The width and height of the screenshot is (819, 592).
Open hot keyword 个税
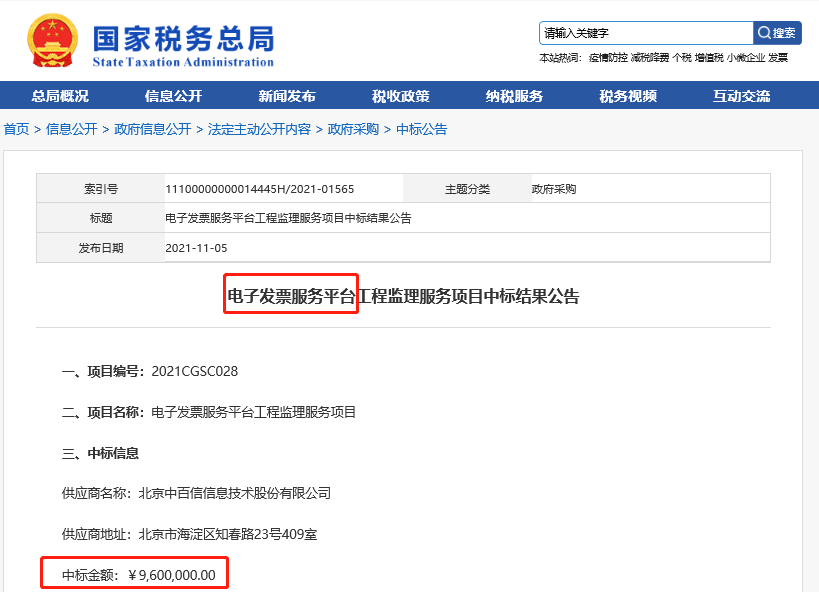click(x=682, y=57)
